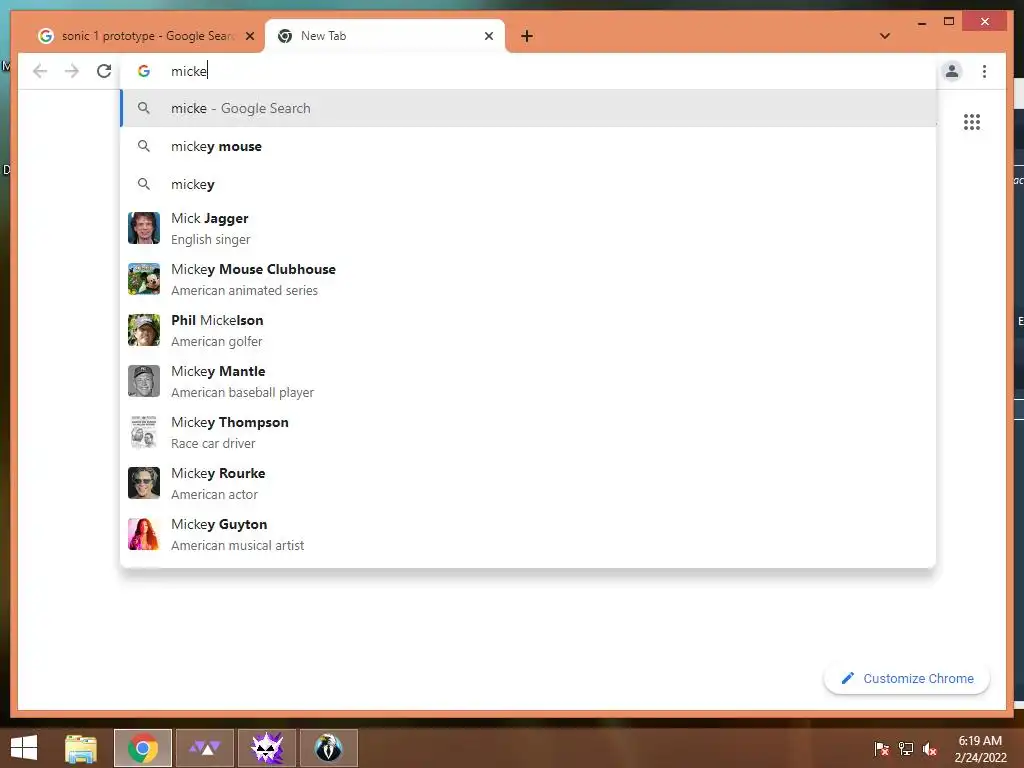Click the Chrome icon in the taskbar
Image resolution: width=1024 pixels, height=768 pixels.
[x=143, y=748]
